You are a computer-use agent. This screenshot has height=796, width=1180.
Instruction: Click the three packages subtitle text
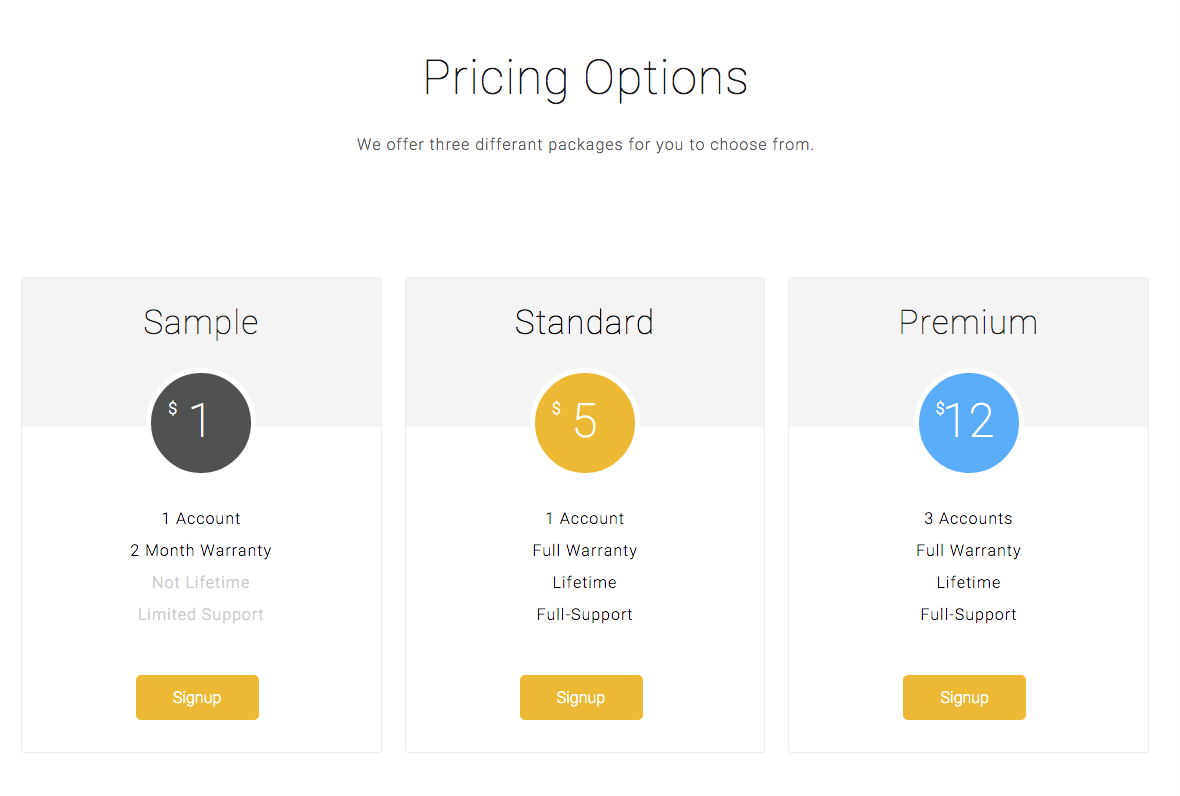(x=585, y=144)
